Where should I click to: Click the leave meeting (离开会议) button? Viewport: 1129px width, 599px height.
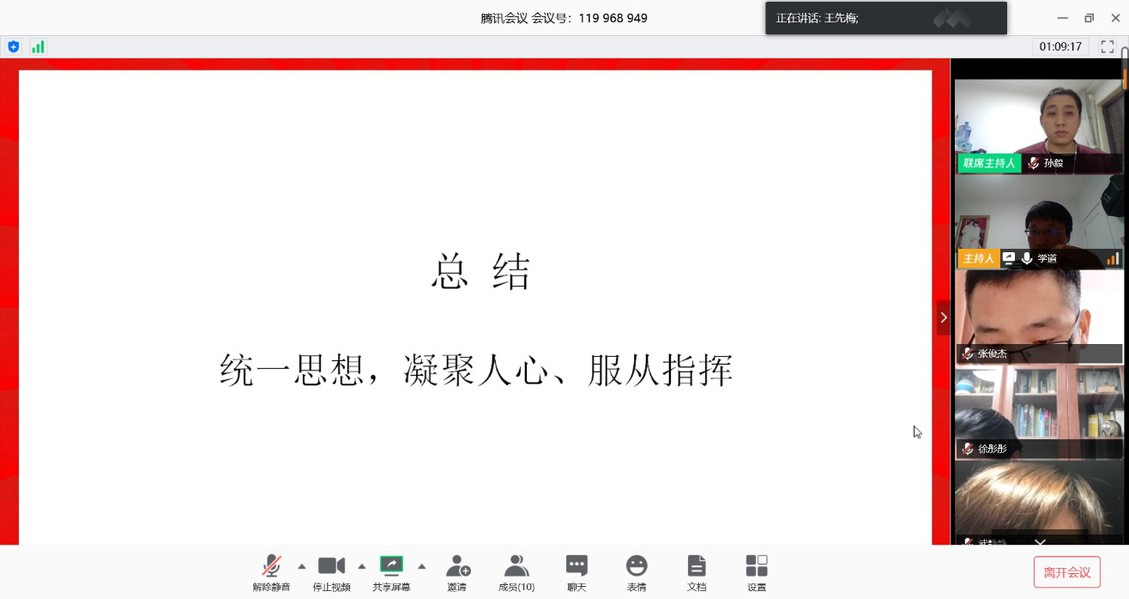[1066, 572]
